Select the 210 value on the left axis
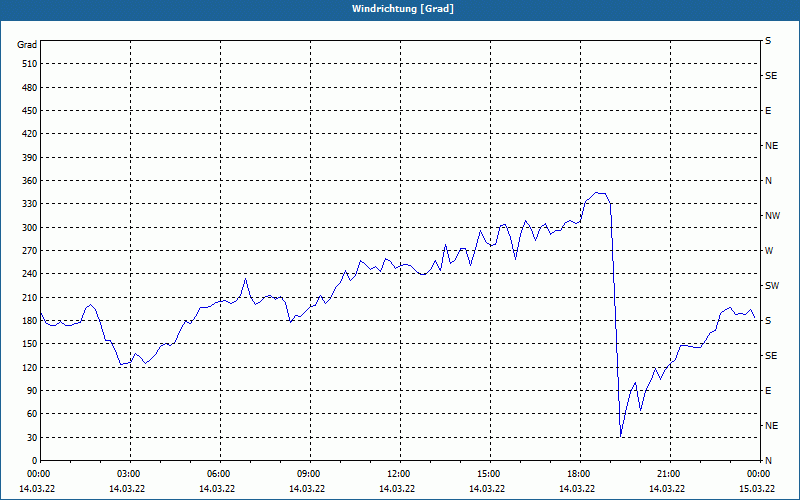This screenshot has width=800, height=500. pos(30,297)
